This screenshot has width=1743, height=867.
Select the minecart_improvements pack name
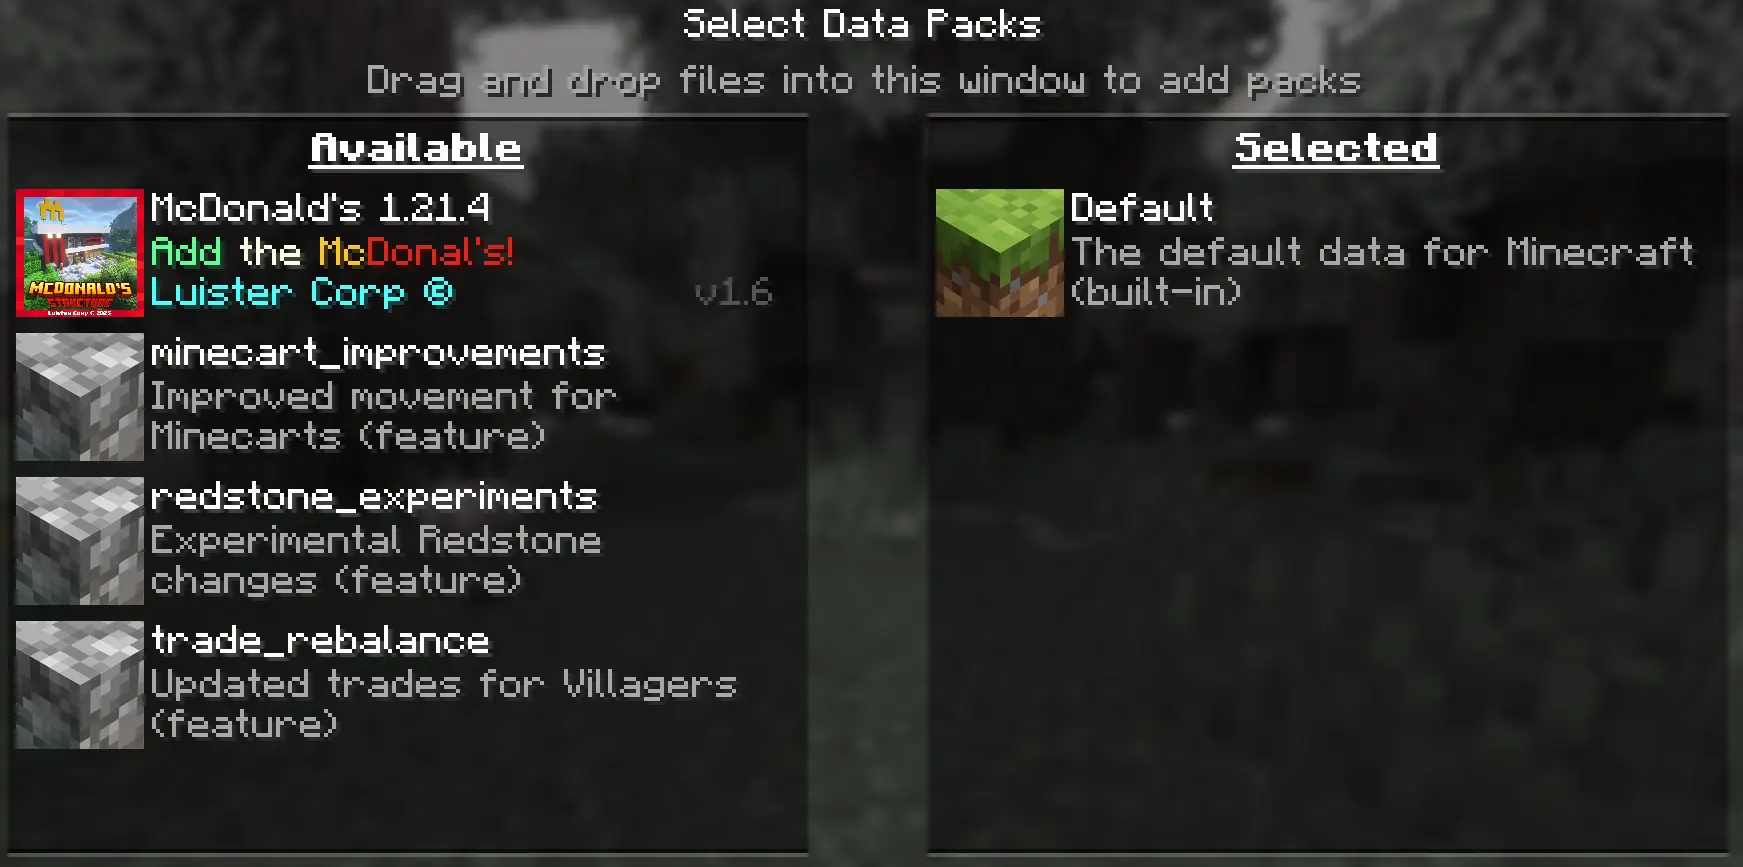coord(378,353)
